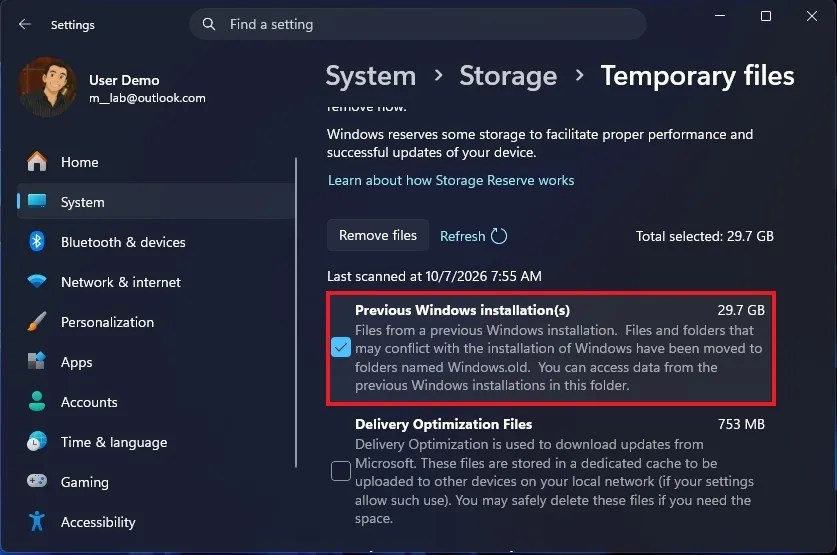Click the Personalization paintbrush icon
The image size is (837, 555).
[x=37, y=321]
